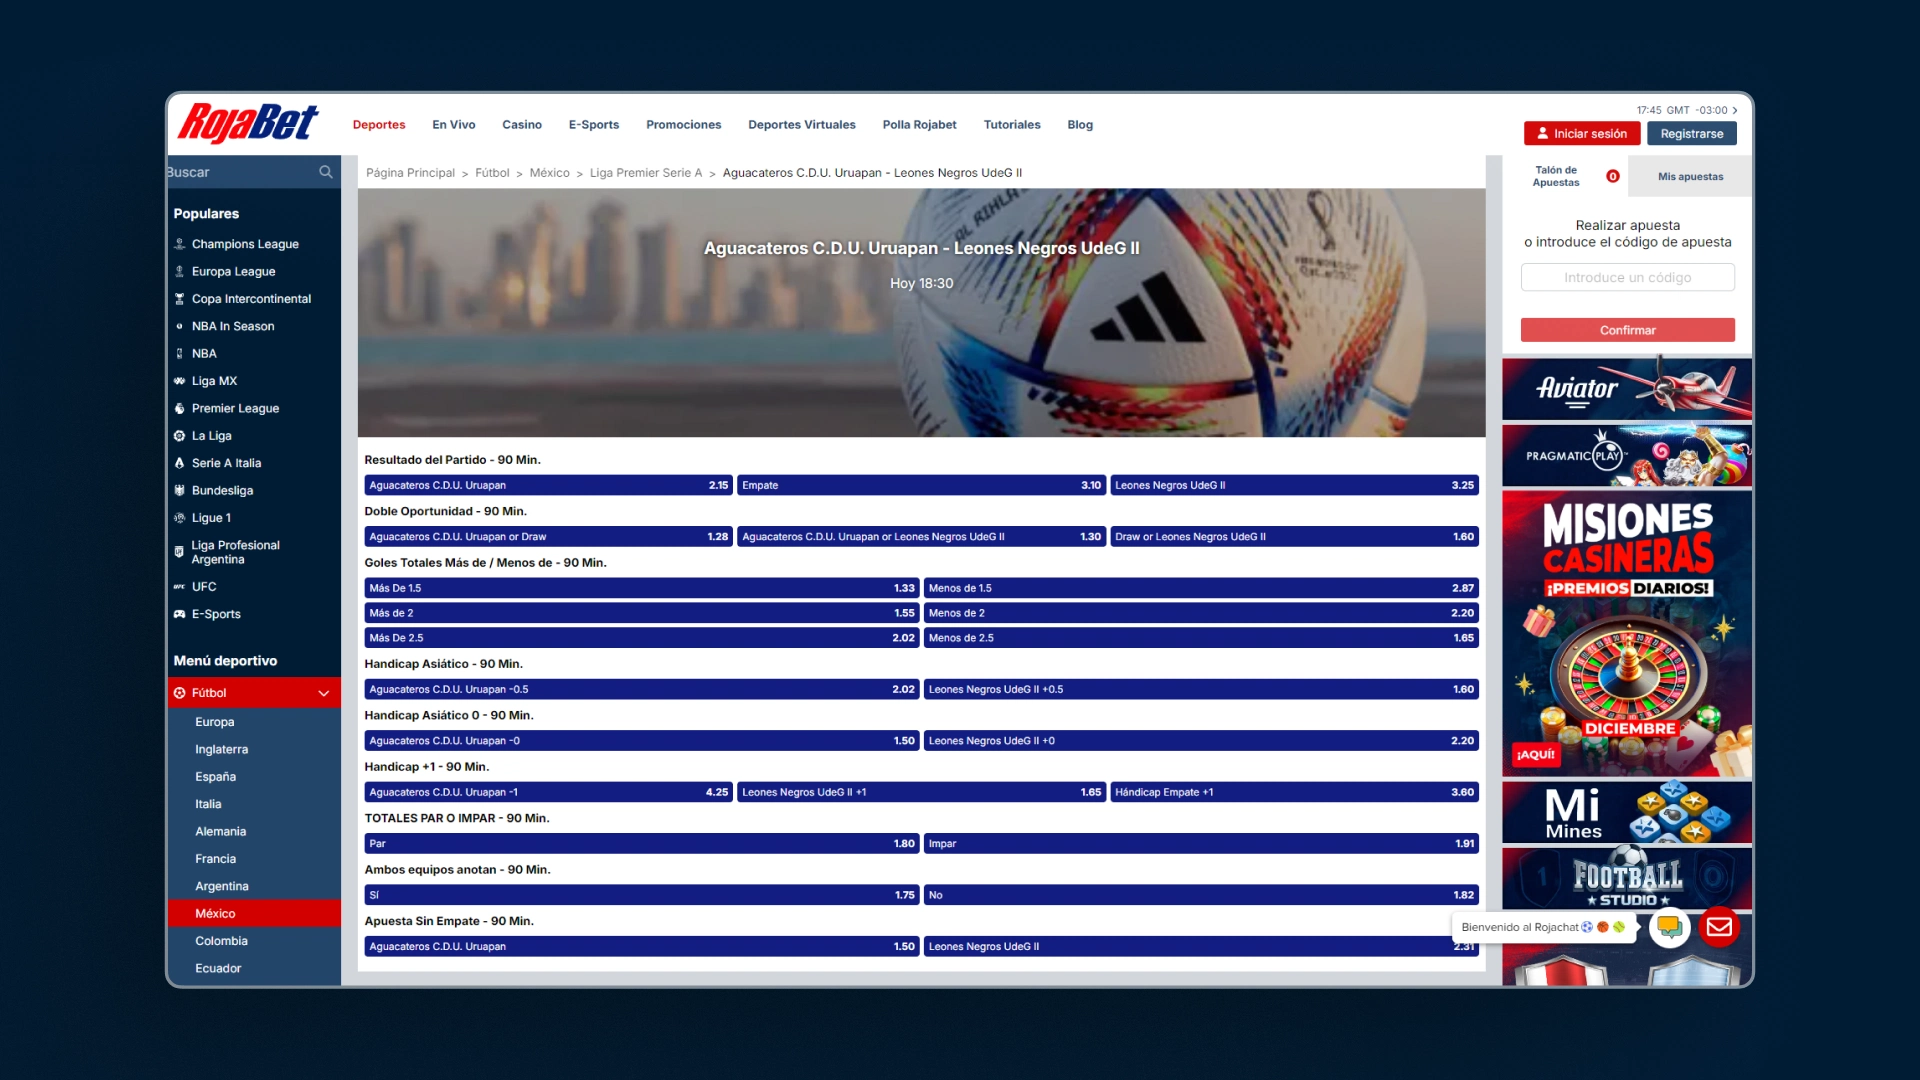Click the Registrarse button
The width and height of the screenshot is (1920, 1080).
click(x=1692, y=134)
